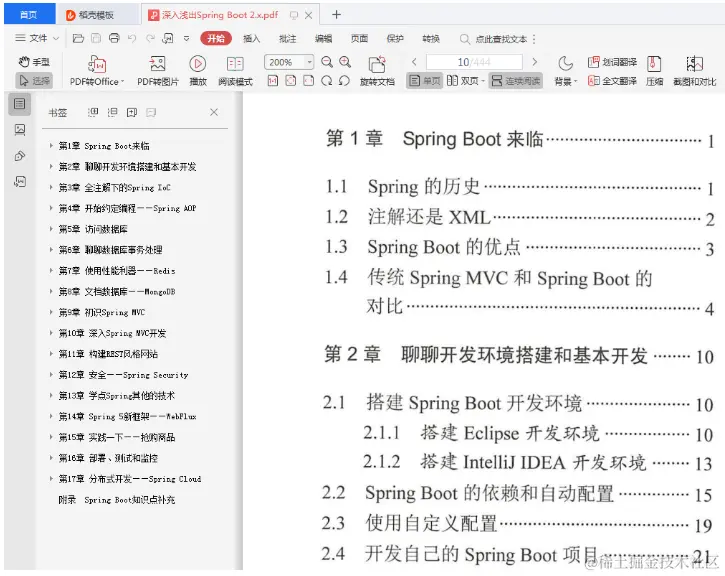Expand bookmark 第1章 Spring Boot来临
This screenshot has height=576, width=725.
point(51,145)
